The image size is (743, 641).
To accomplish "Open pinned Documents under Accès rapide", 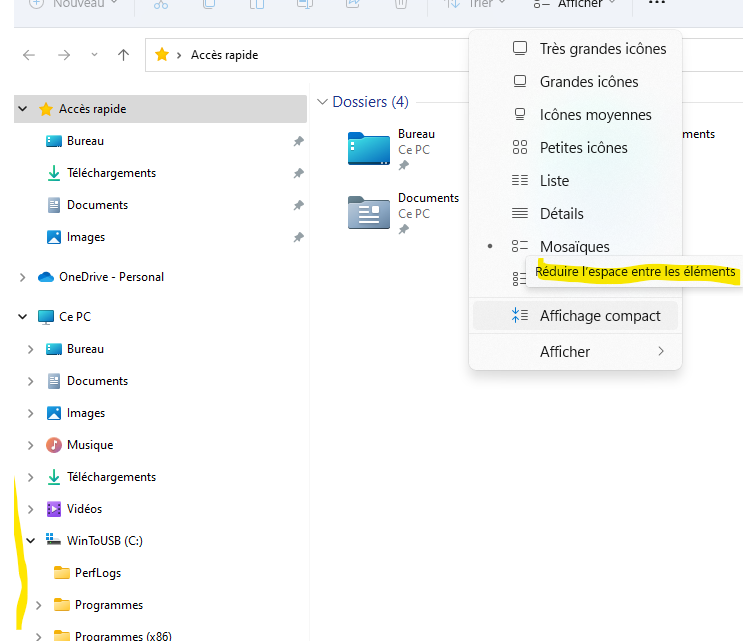I will pyautogui.click(x=97, y=205).
